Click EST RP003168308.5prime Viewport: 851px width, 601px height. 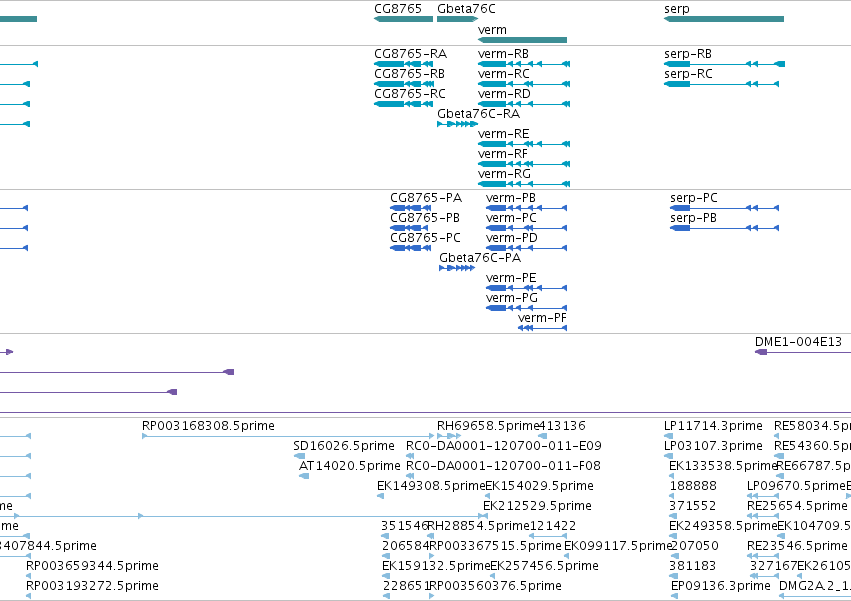[x=288, y=436]
